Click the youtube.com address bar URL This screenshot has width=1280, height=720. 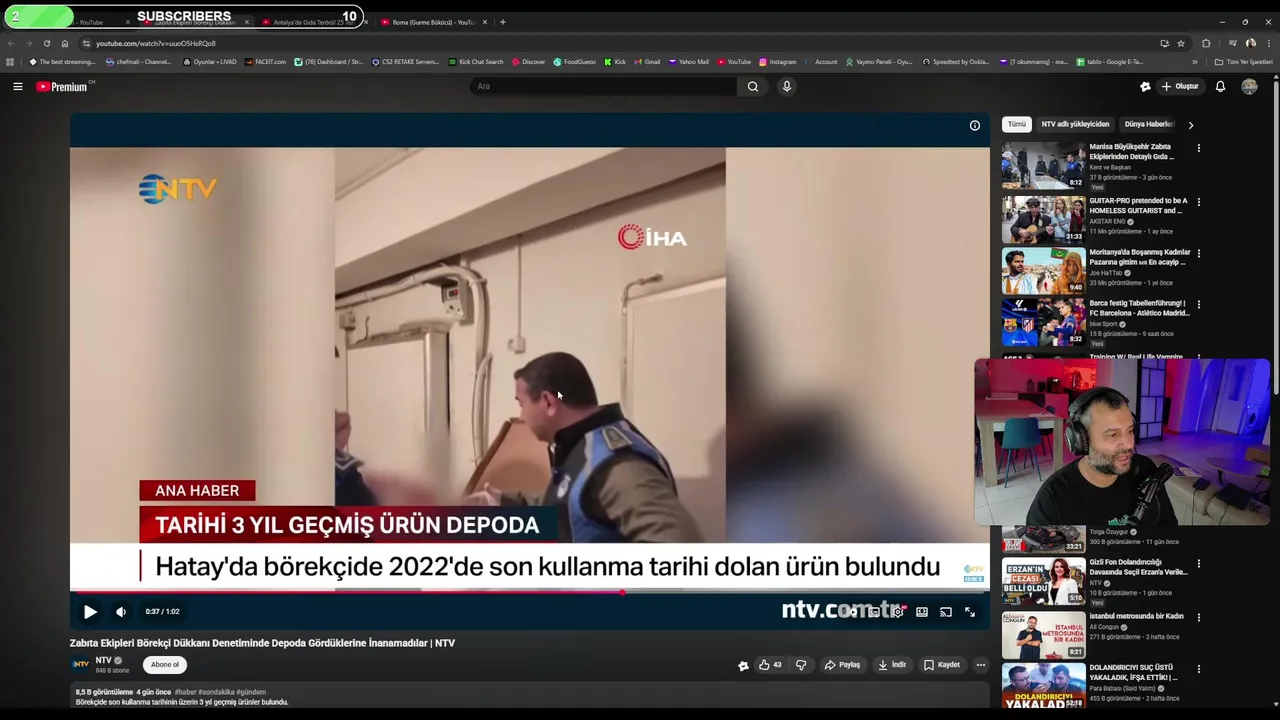pos(156,44)
